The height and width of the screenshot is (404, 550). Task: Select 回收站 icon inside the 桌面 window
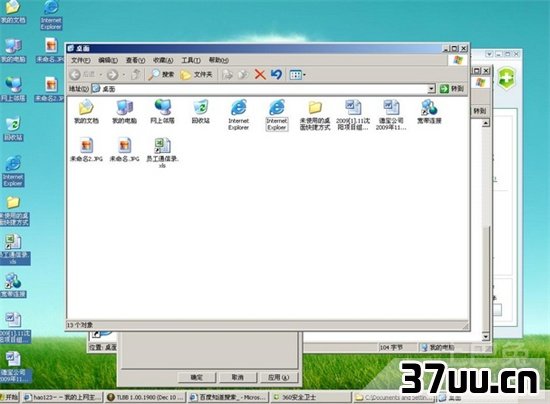point(201,112)
